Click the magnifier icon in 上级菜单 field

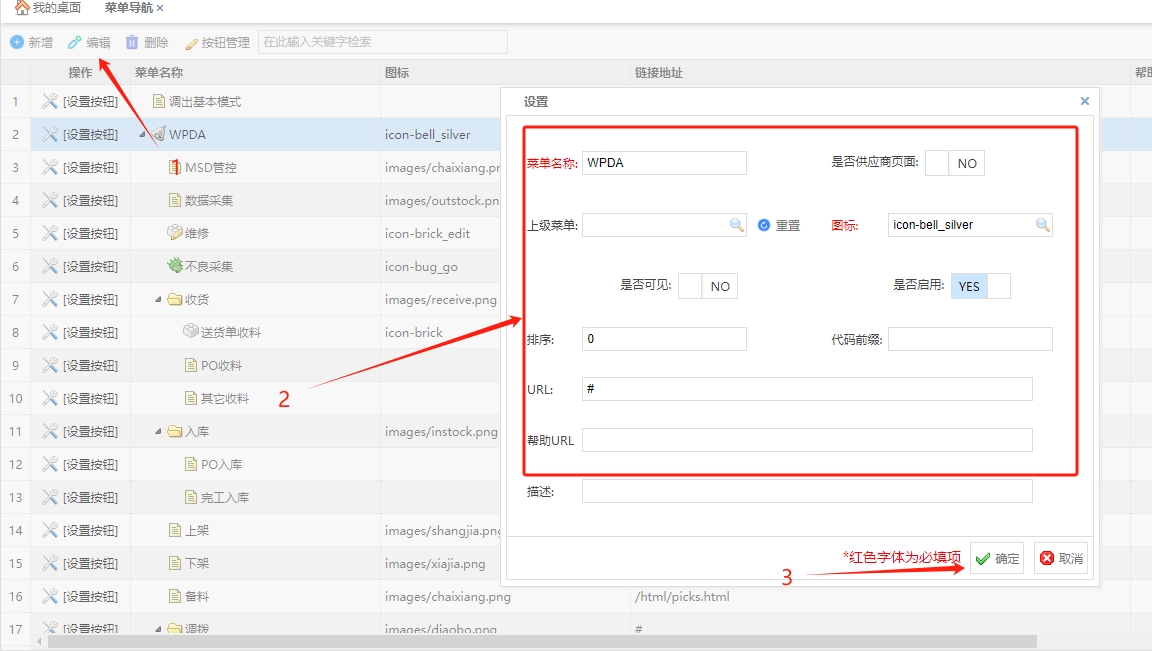736,225
